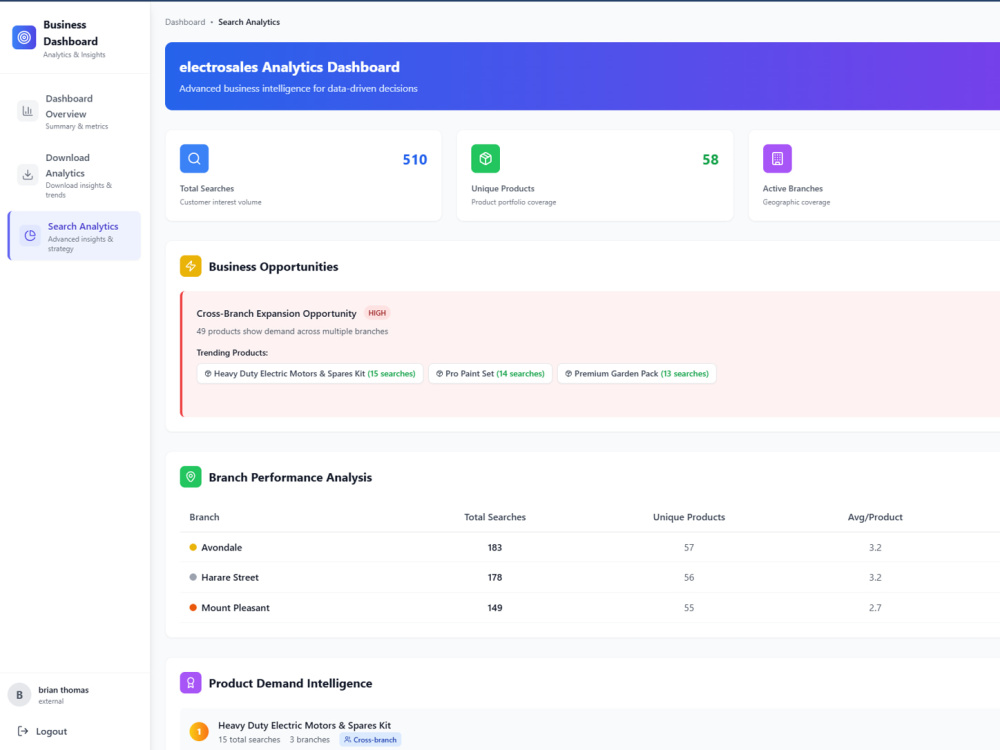This screenshot has width=1000, height=750.
Task: Click the Mount Pleasant branch name
Action: coord(235,608)
